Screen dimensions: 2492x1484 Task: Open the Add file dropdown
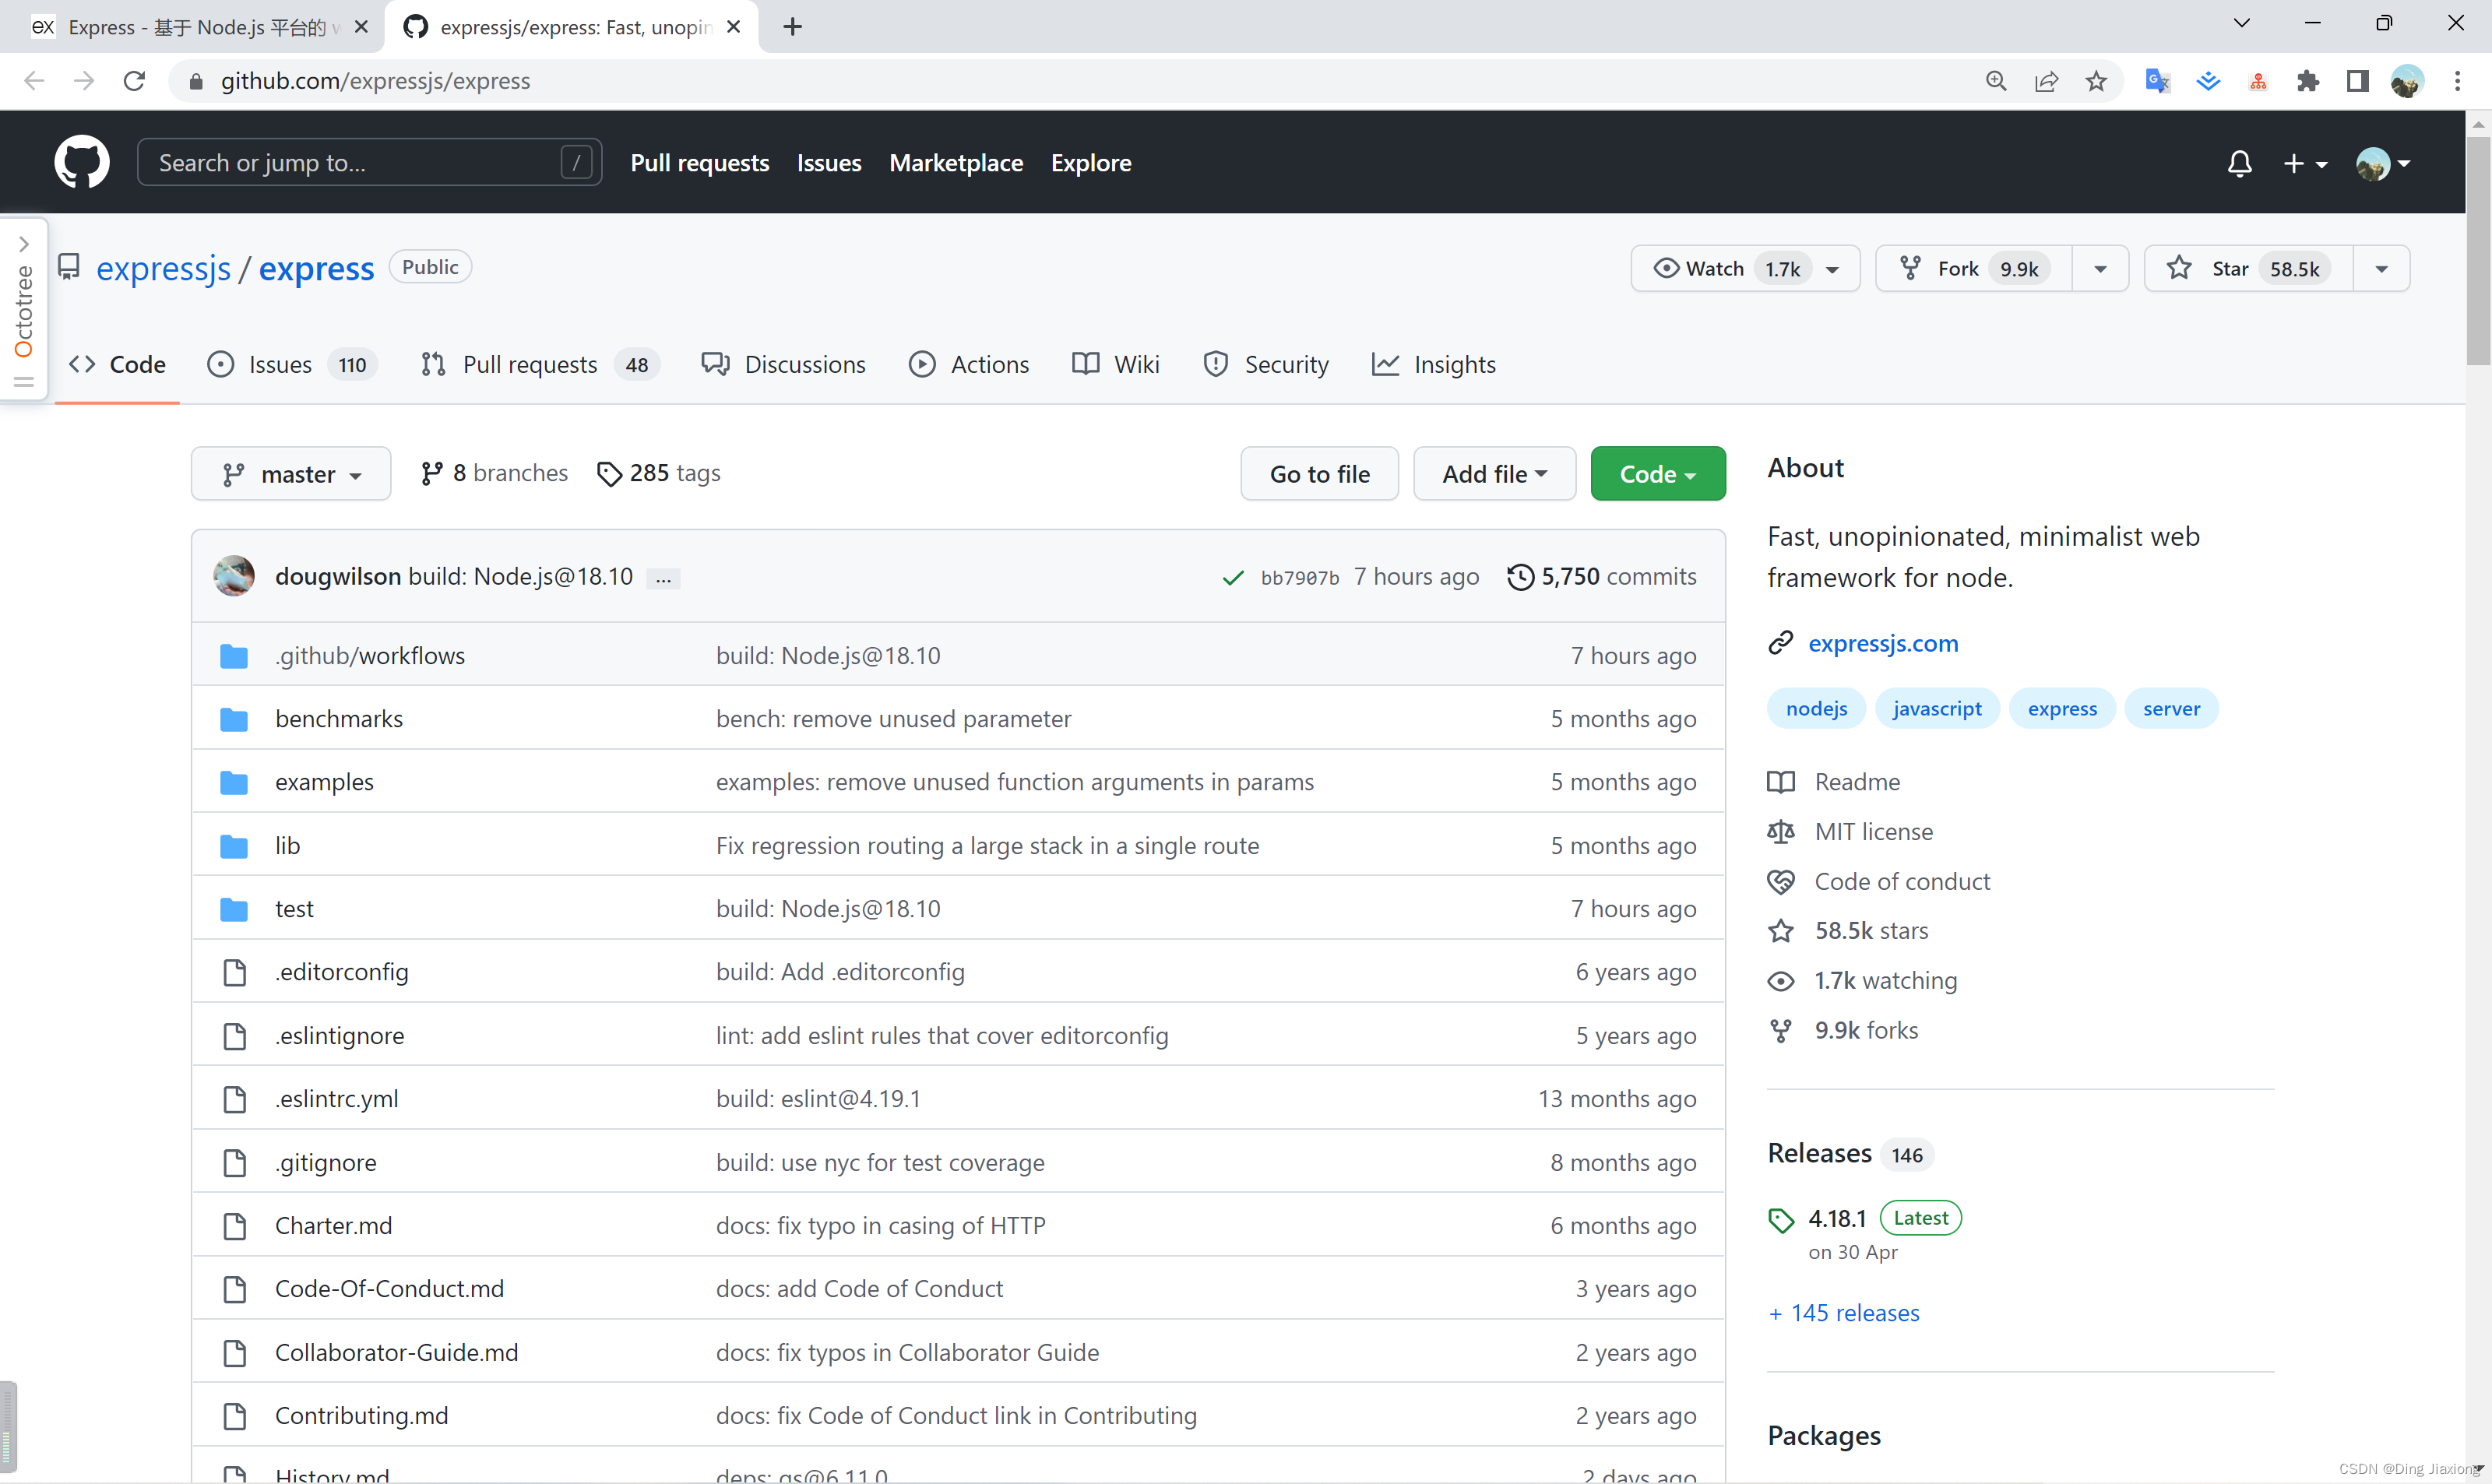(x=1494, y=474)
